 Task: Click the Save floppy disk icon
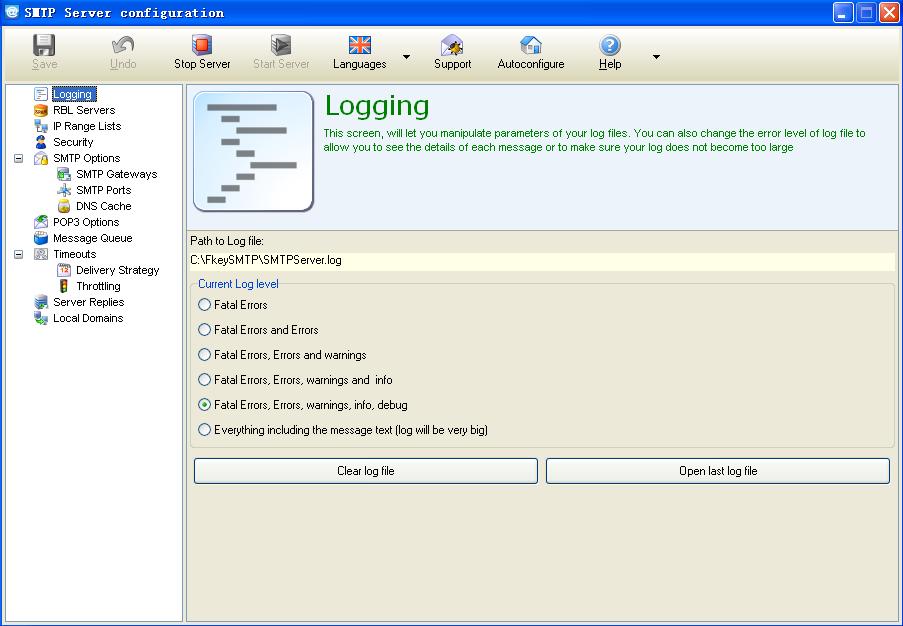tap(44, 45)
